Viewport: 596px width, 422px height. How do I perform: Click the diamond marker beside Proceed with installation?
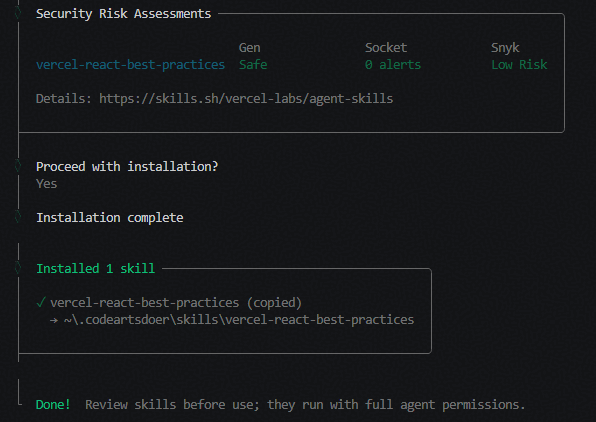click(18, 166)
